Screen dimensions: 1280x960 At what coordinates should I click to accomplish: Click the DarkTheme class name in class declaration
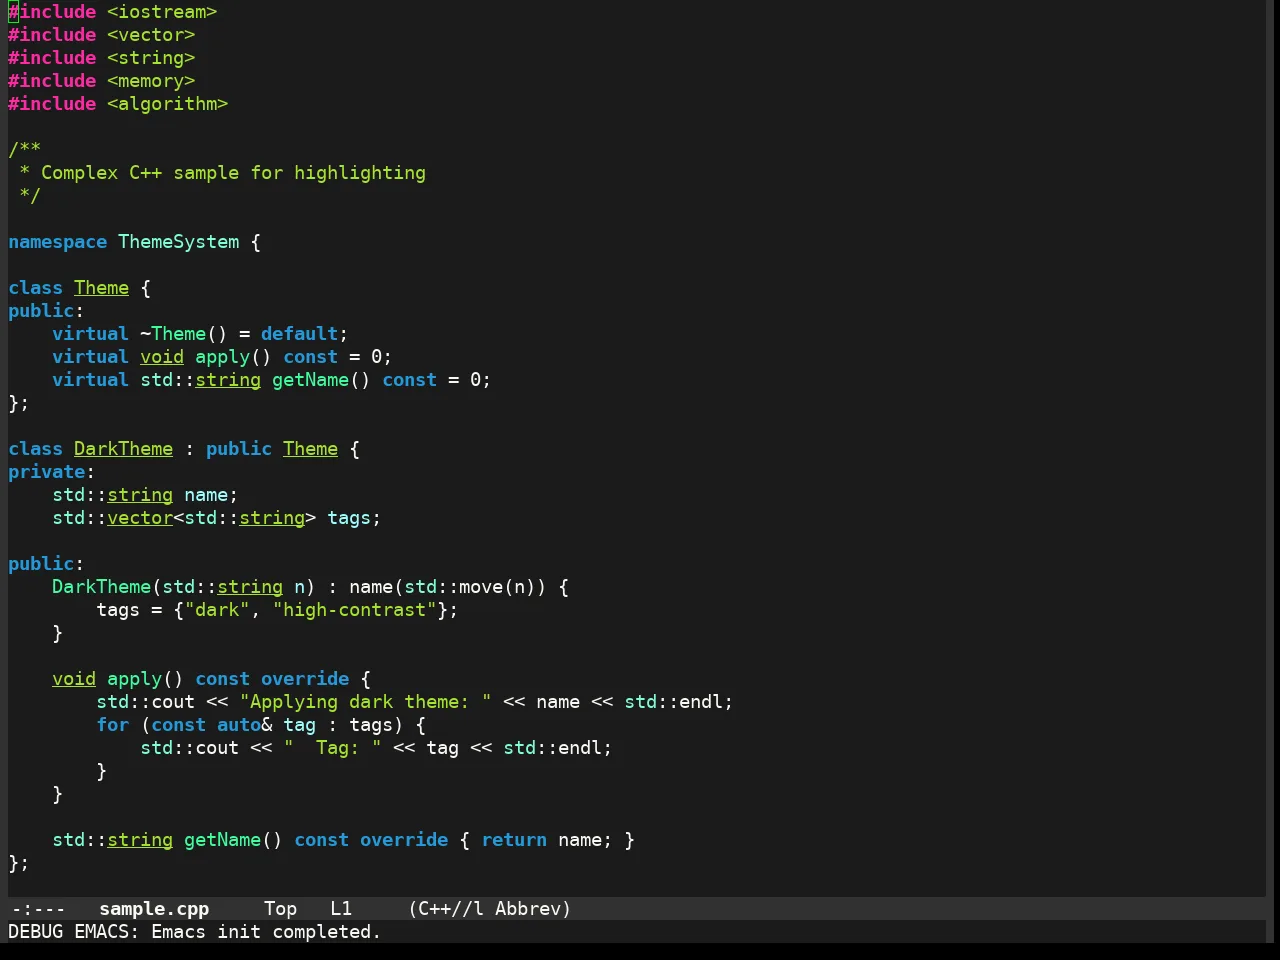(x=123, y=449)
